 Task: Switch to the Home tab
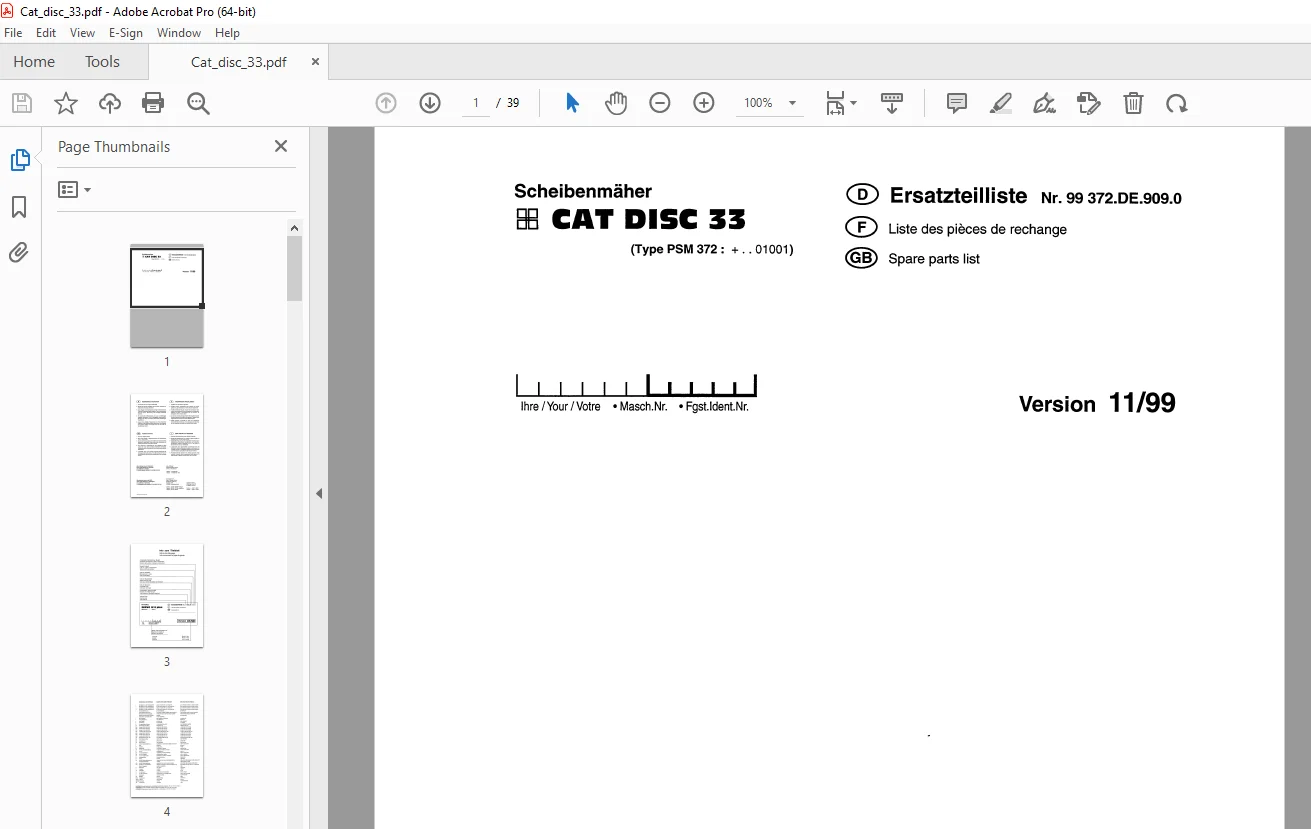pyautogui.click(x=34, y=62)
